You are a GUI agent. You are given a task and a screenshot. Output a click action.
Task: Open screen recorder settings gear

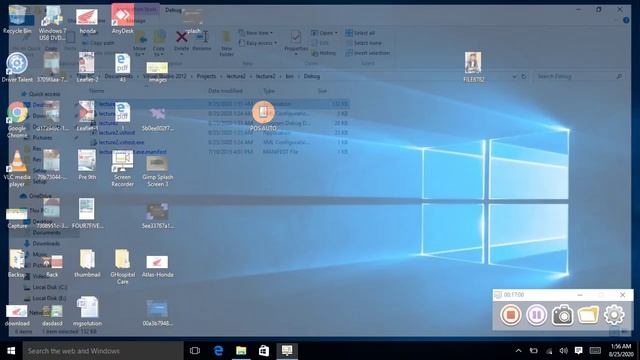pos(614,315)
